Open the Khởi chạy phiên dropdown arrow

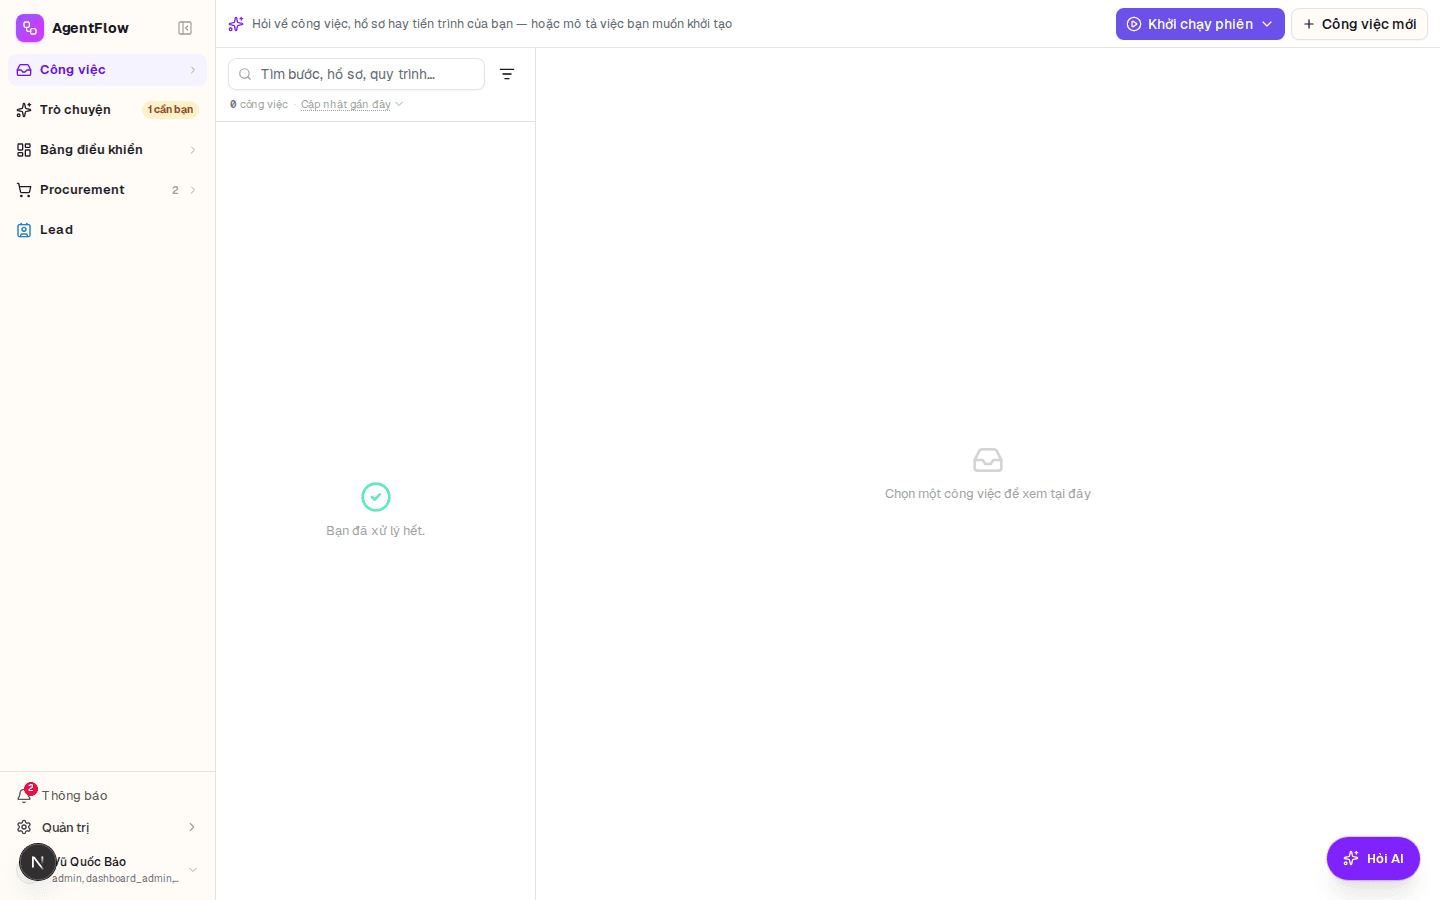click(x=1267, y=24)
